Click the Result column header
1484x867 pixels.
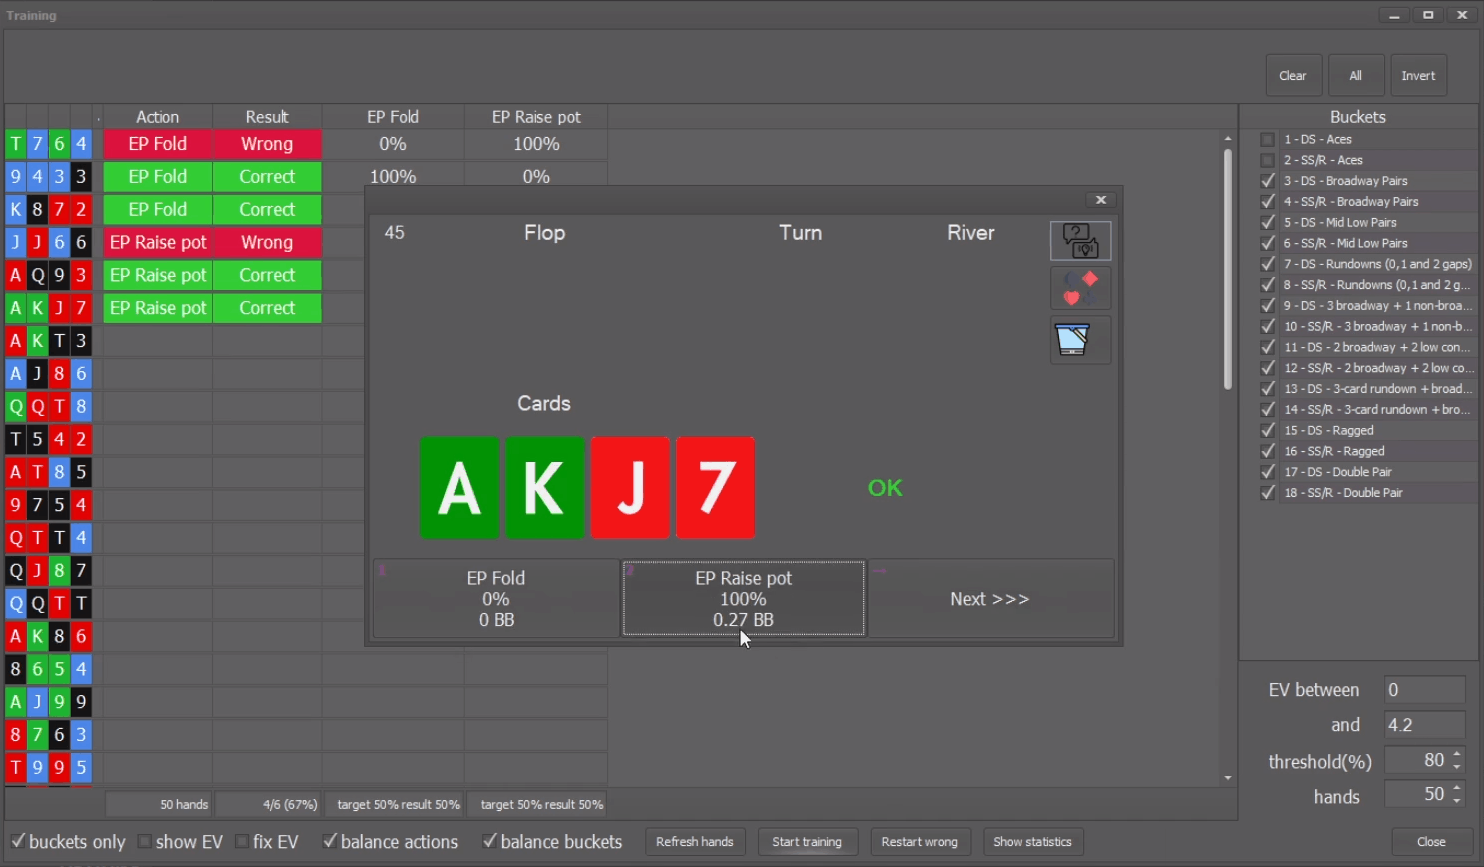click(267, 117)
